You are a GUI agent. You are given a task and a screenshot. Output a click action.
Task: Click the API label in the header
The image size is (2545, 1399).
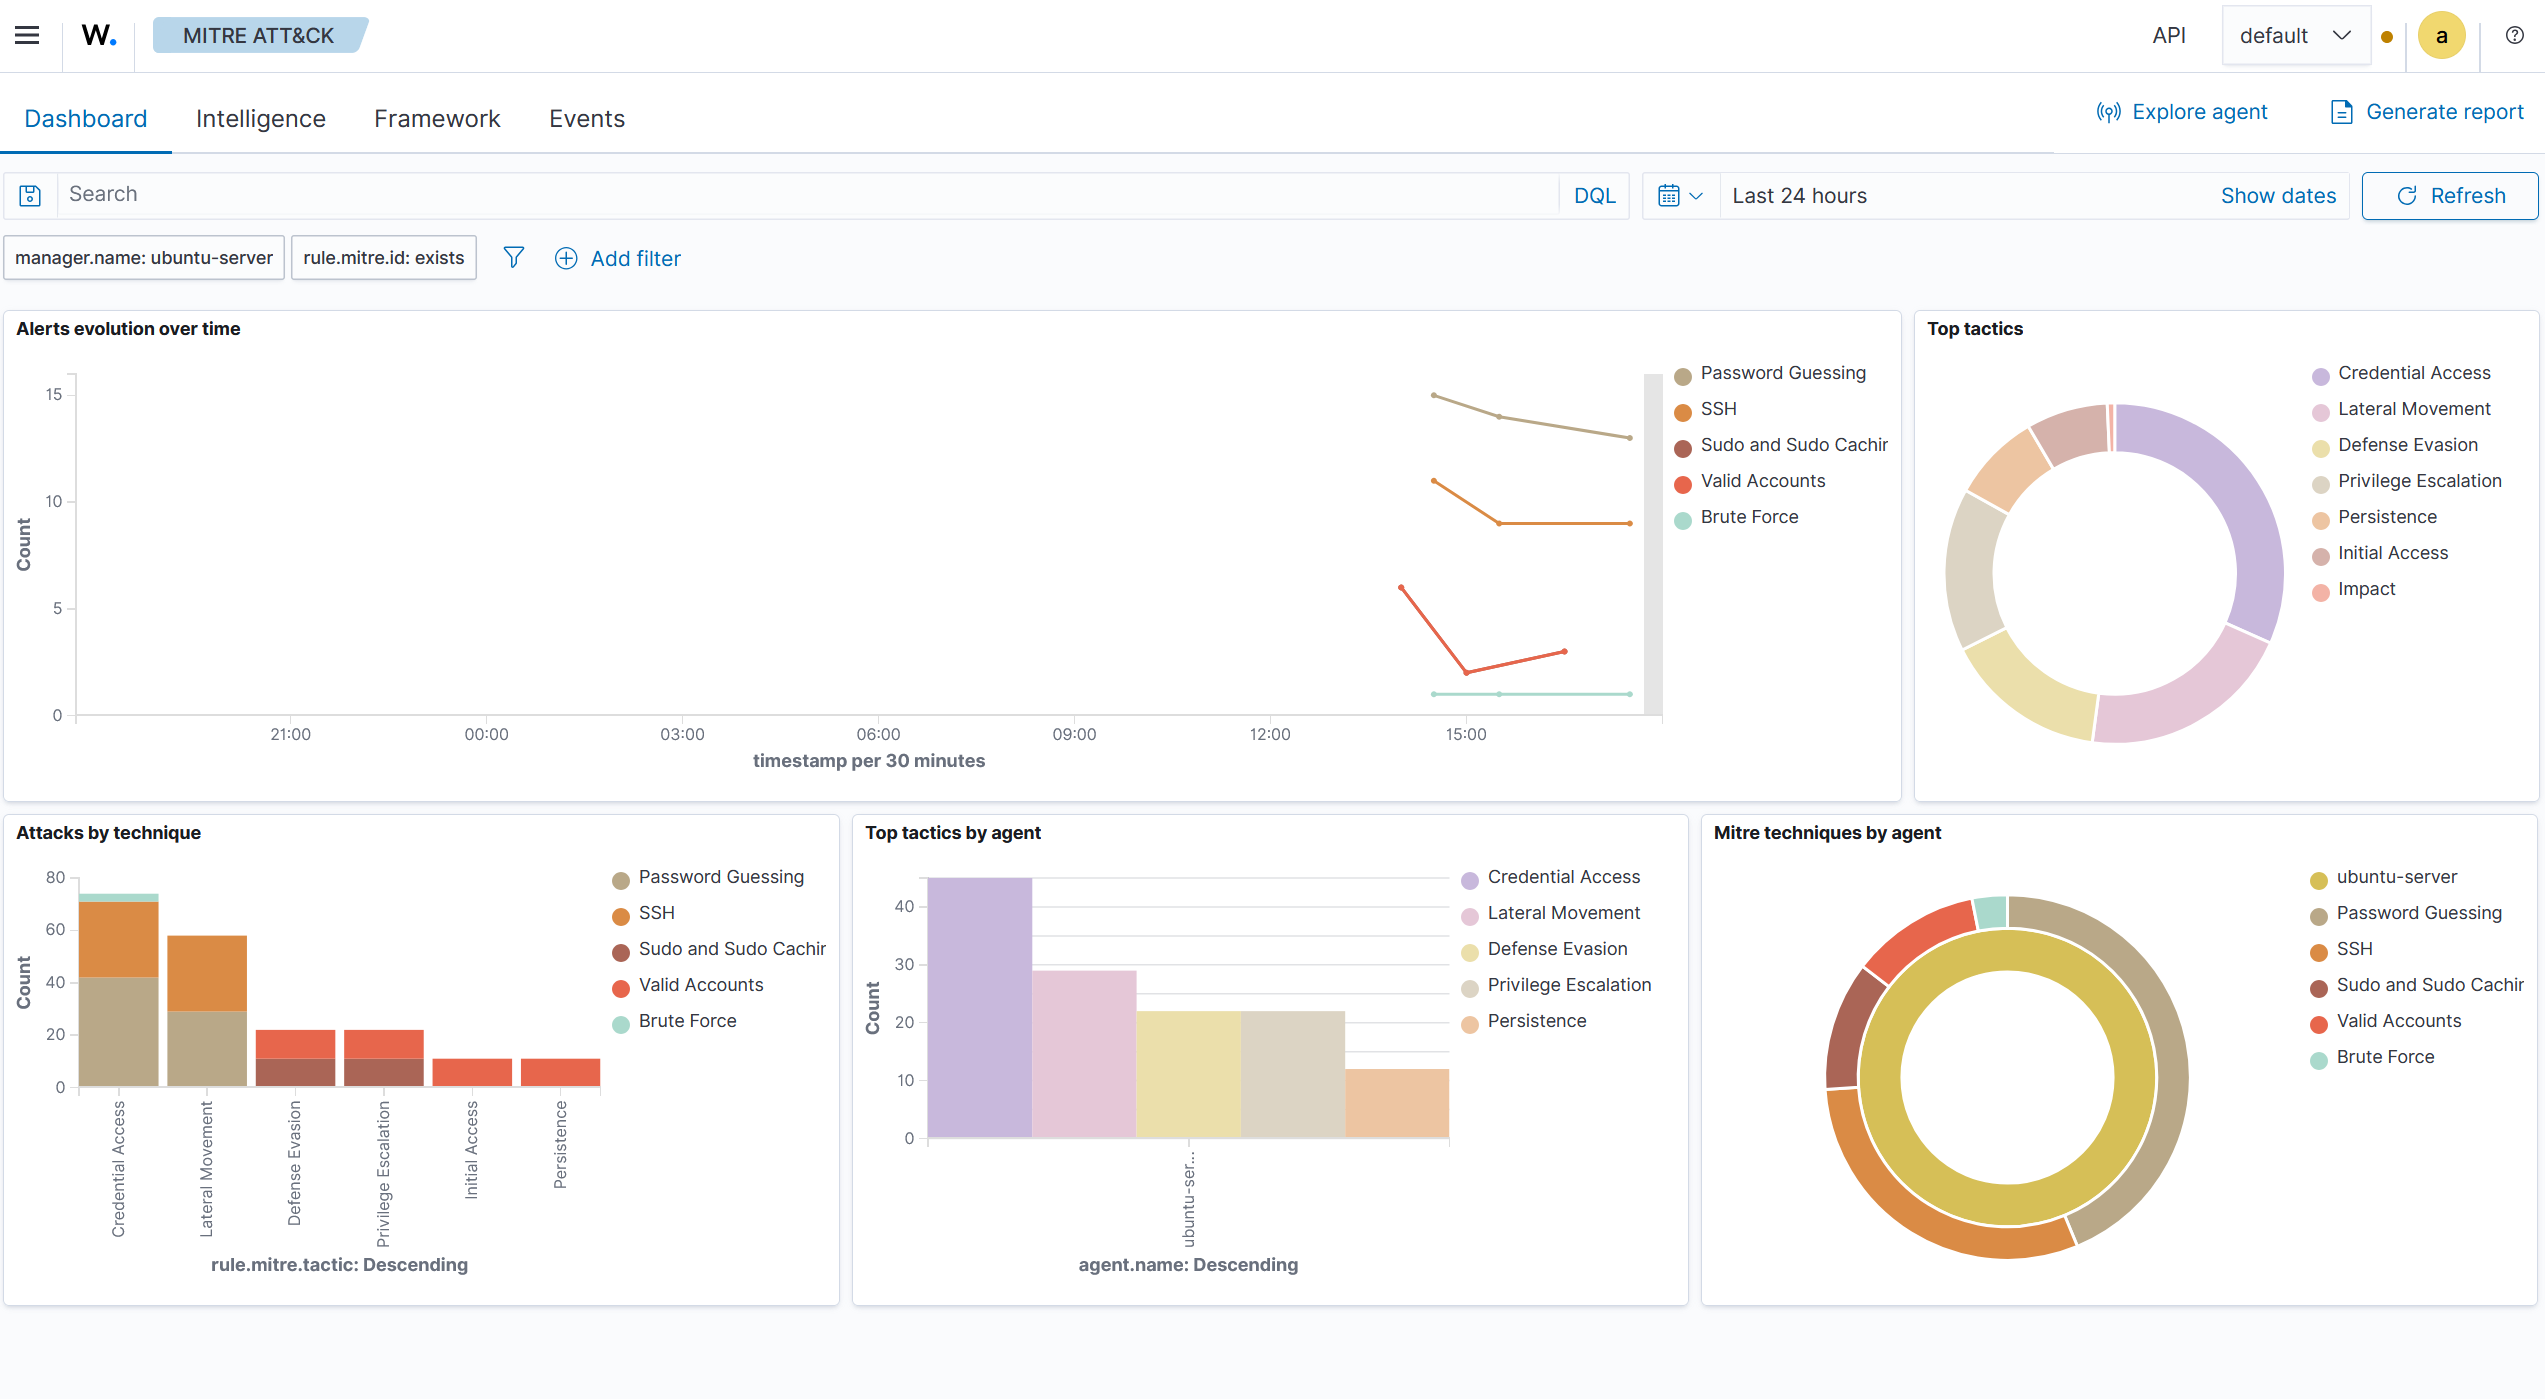pos(2169,36)
